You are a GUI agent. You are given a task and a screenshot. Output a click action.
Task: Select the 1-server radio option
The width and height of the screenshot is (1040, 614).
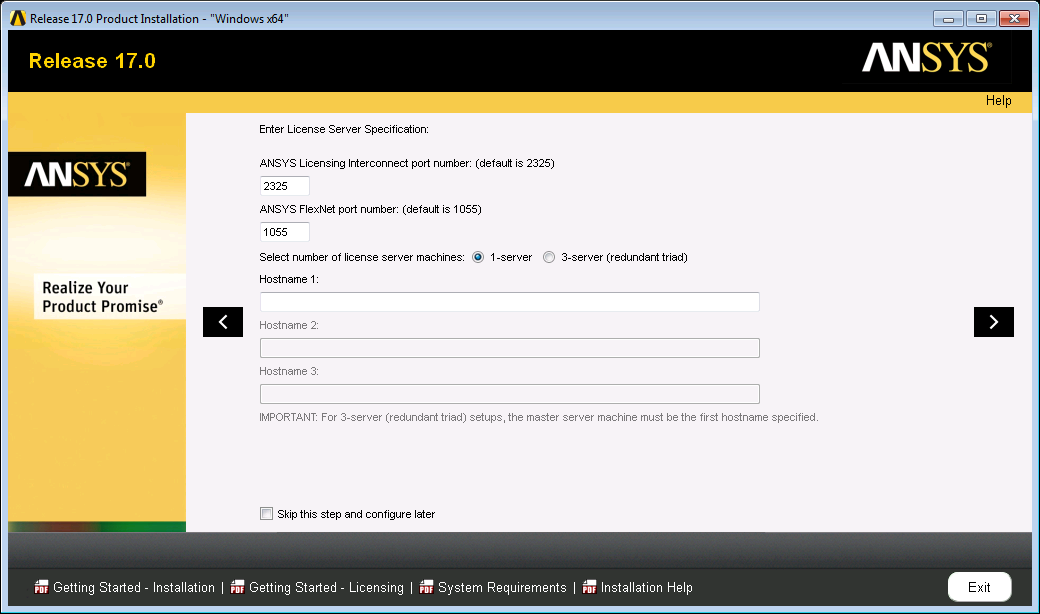[478, 257]
